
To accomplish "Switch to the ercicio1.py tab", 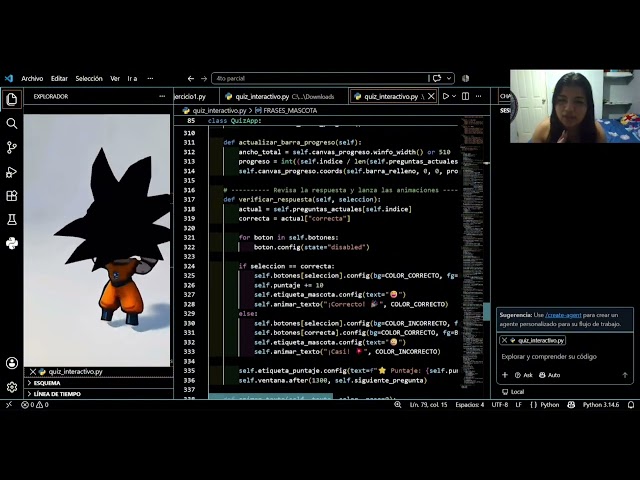I will tap(191, 96).
